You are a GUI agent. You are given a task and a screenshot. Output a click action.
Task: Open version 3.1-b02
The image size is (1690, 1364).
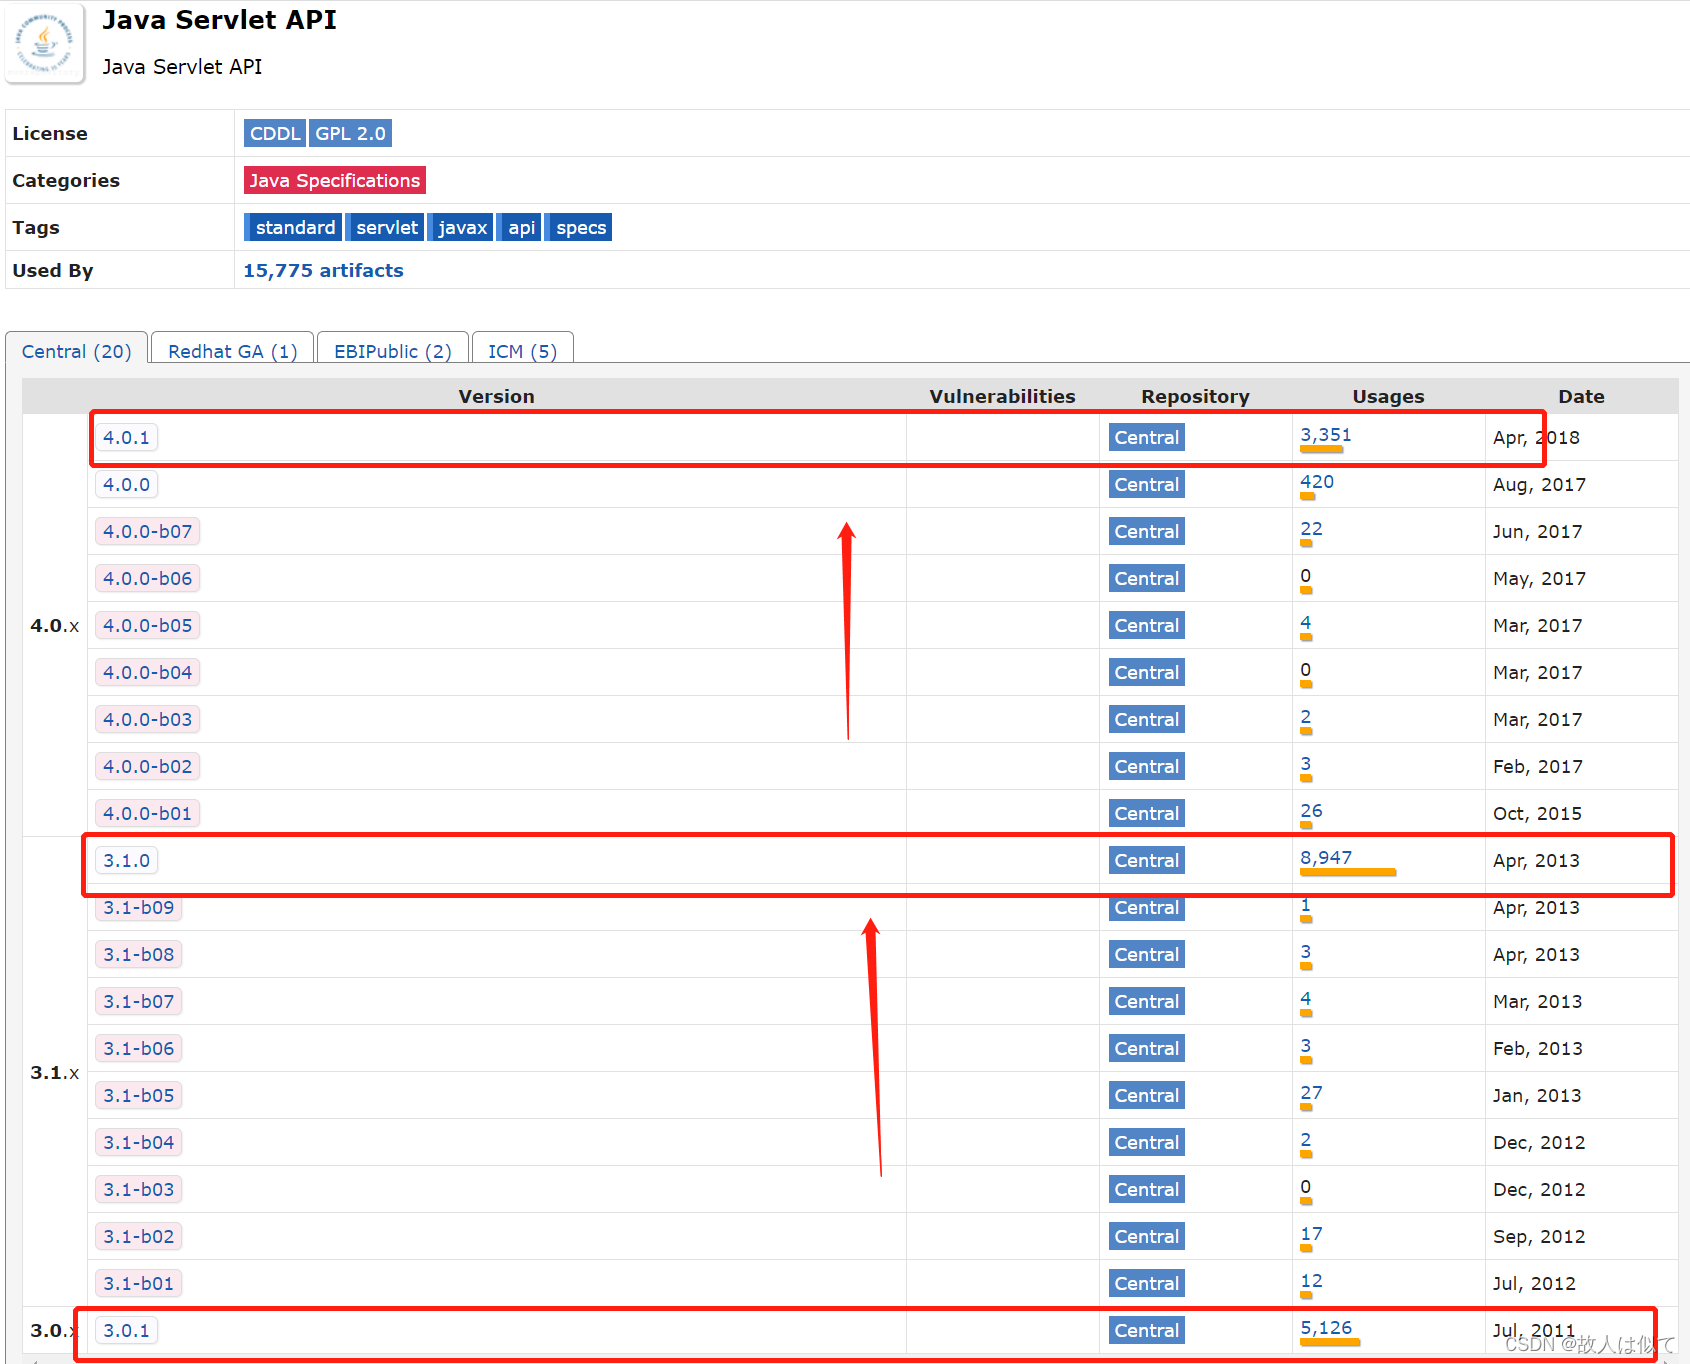point(139,1236)
